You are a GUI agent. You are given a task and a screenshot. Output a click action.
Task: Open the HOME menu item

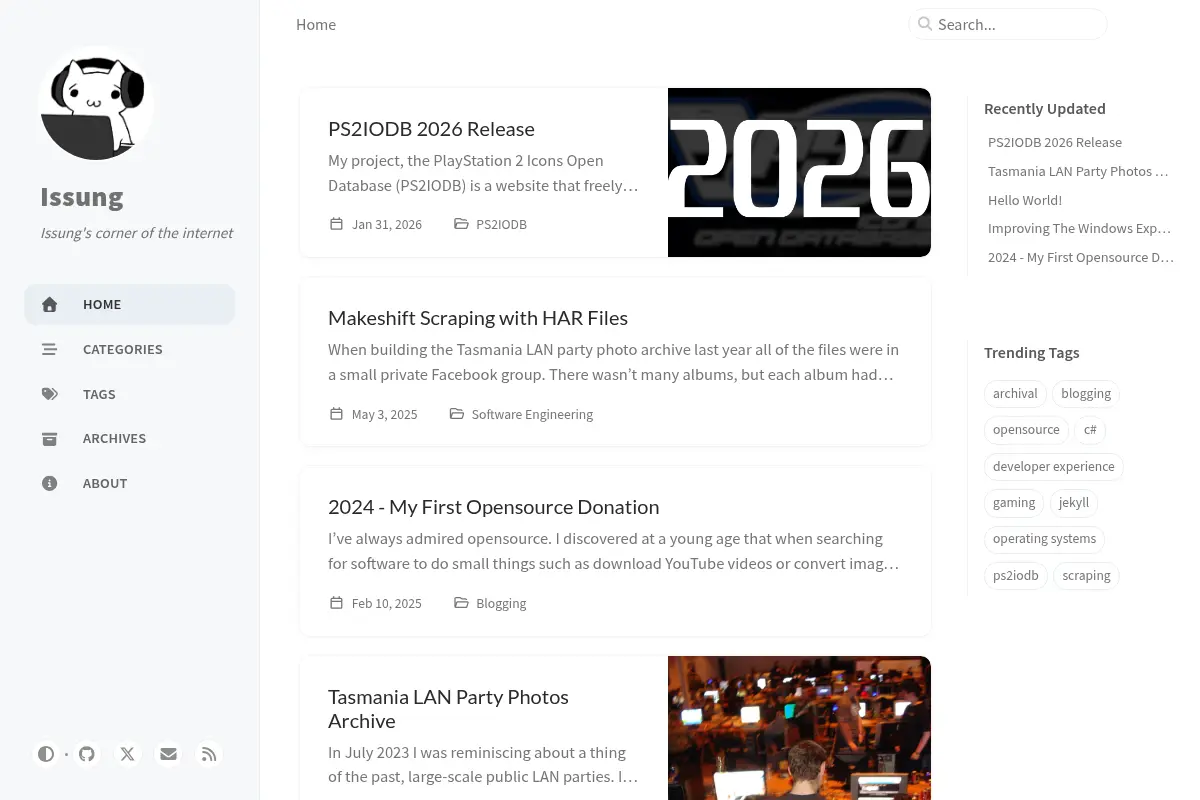coord(130,305)
